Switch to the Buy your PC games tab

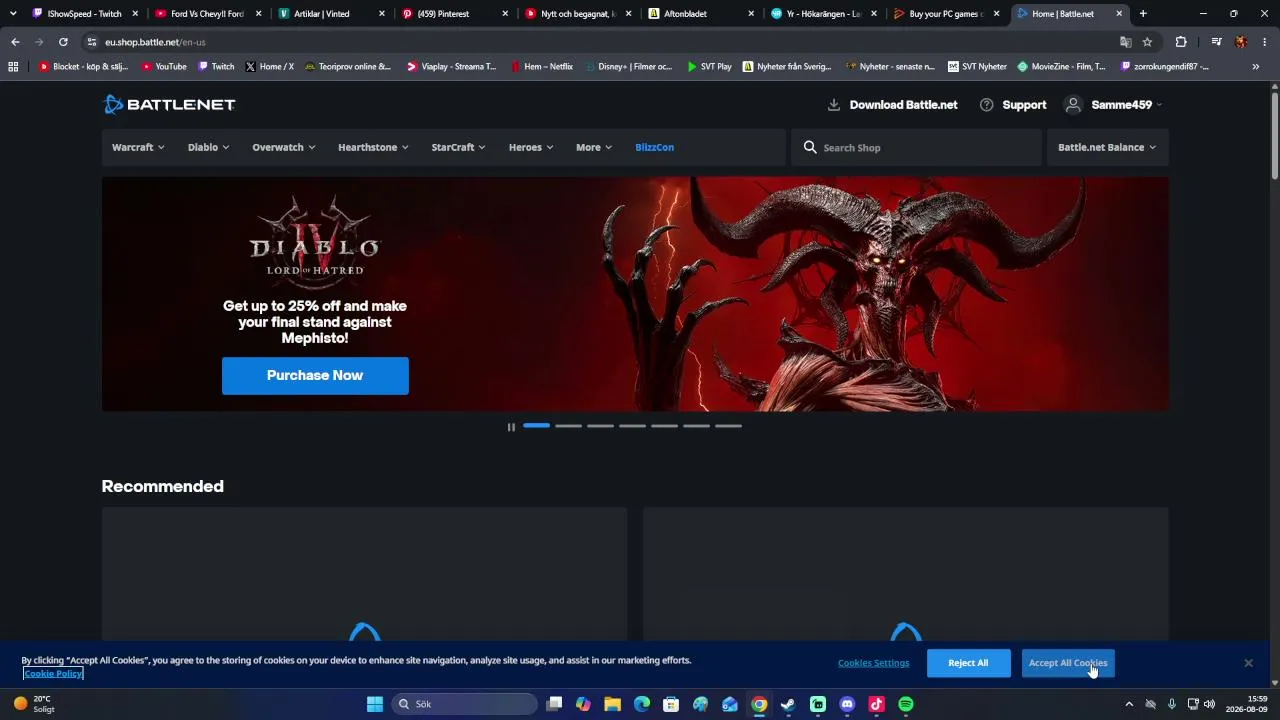(946, 14)
